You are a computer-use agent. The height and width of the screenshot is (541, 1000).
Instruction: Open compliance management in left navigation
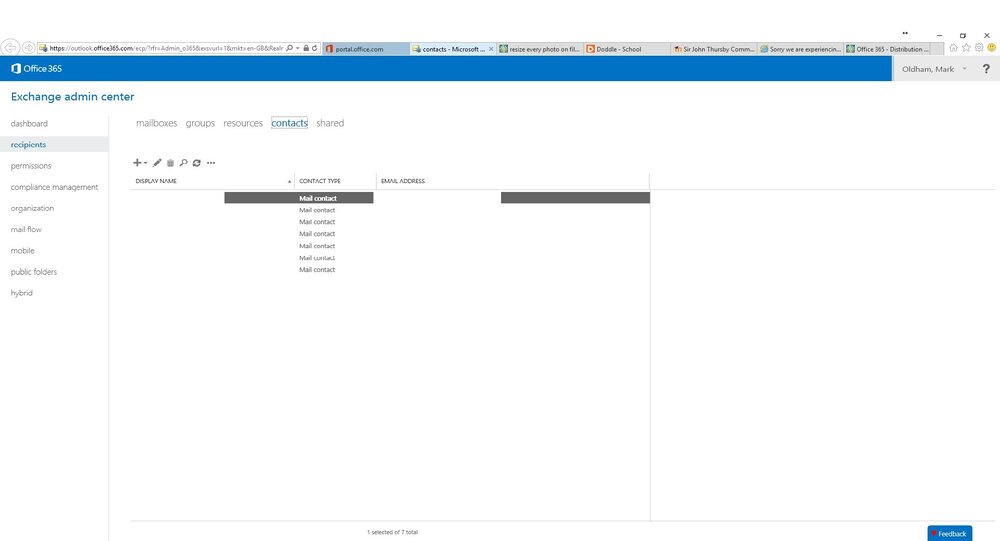[x=54, y=187]
